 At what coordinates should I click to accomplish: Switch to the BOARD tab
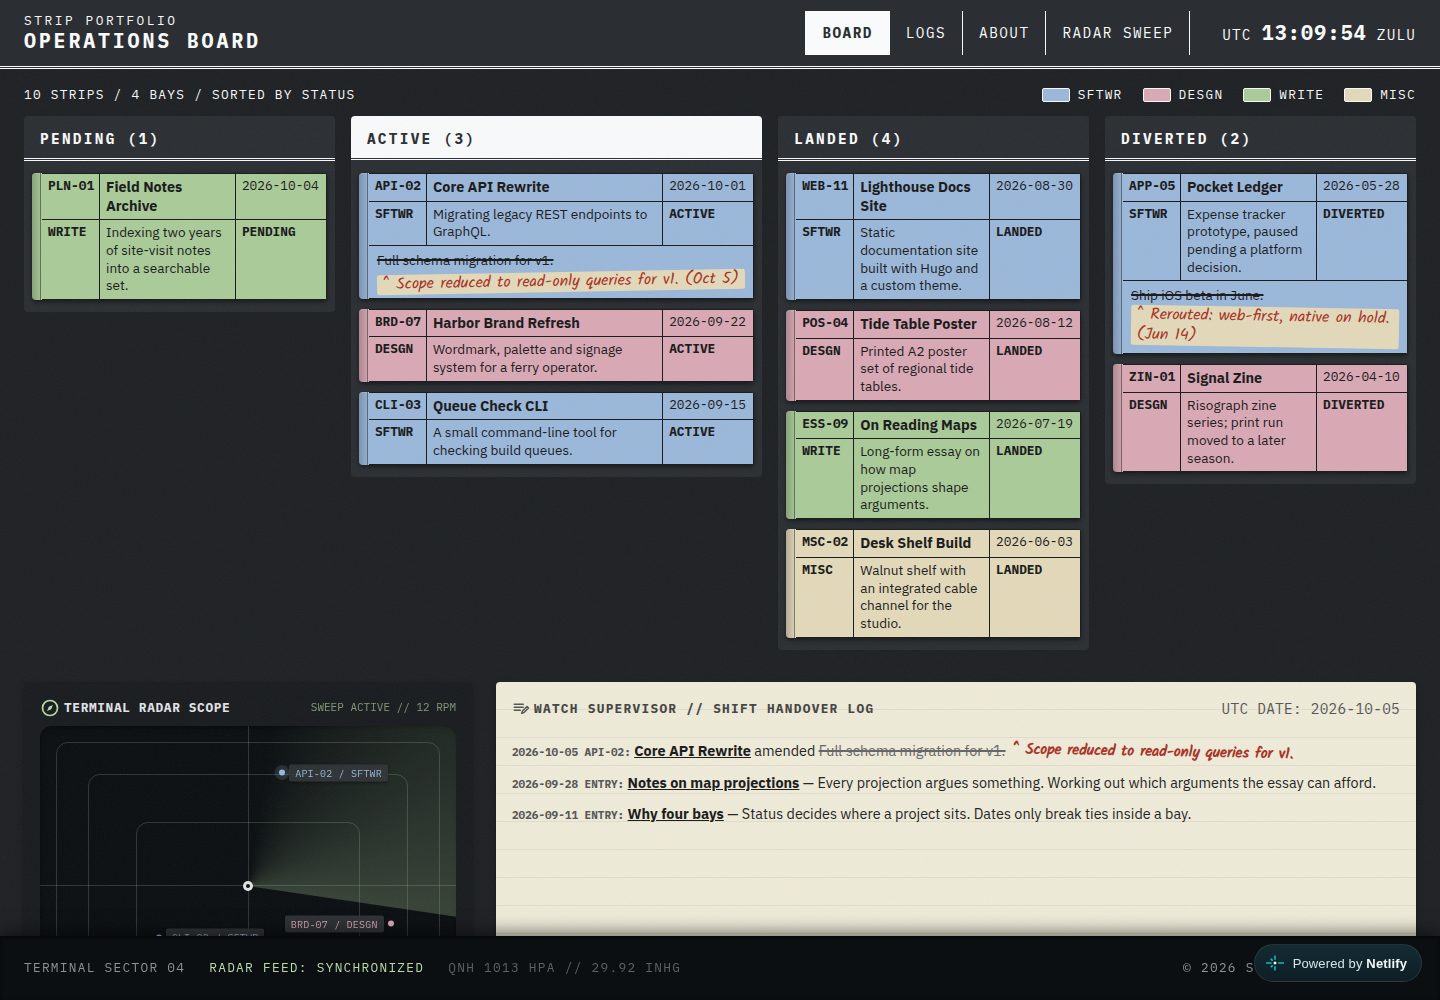[847, 33]
